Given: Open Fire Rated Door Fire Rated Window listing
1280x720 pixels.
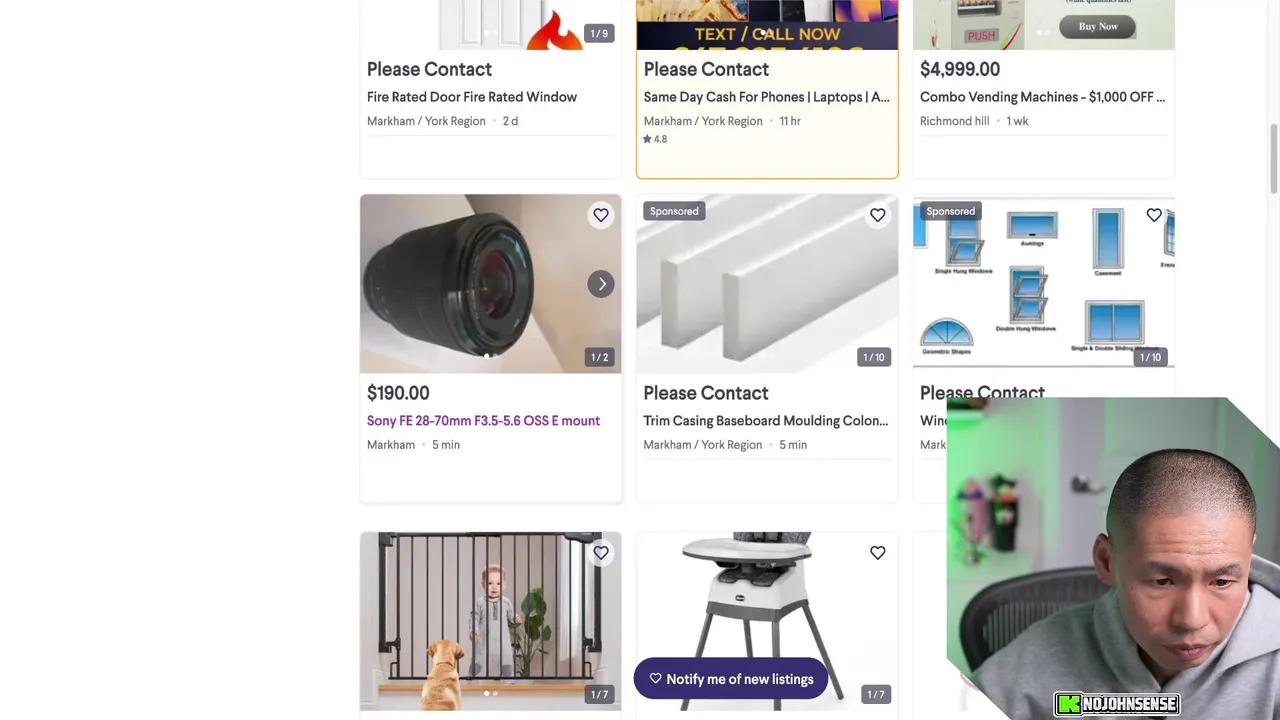Looking at the screenshot, I should pyautogui.click(x=472, y=97).
